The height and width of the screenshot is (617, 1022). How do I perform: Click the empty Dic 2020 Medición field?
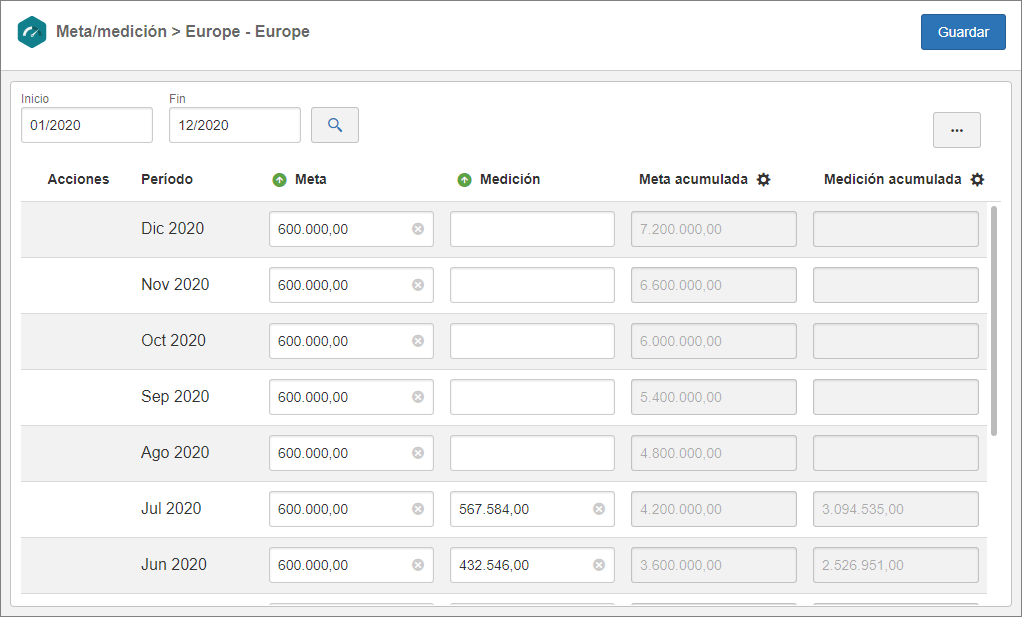pyautogui.click(x=533, y=229)
